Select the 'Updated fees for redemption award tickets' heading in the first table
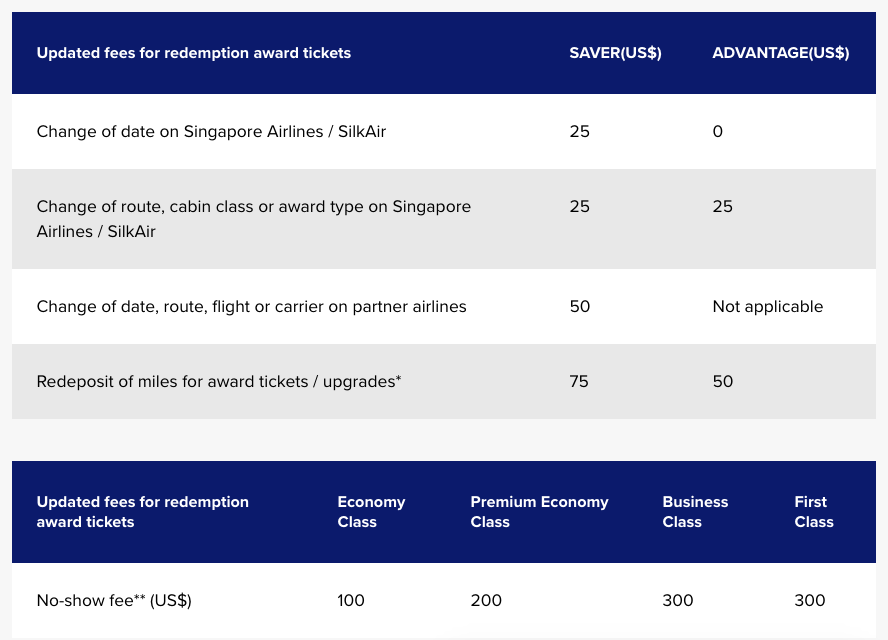The width and height of the screenshot is (888, 640). 194,53
